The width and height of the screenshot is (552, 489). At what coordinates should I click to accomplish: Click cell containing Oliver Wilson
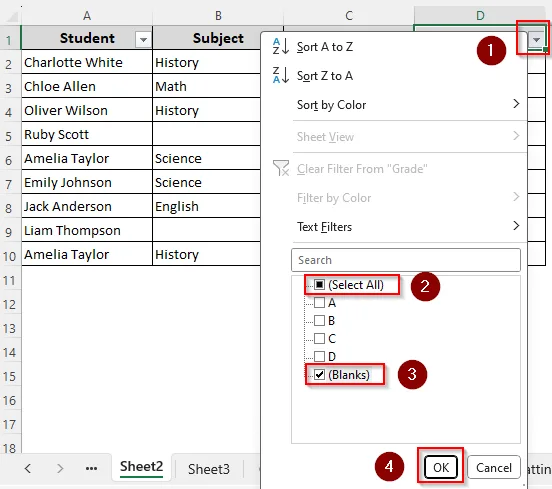(x=87, y=110)
